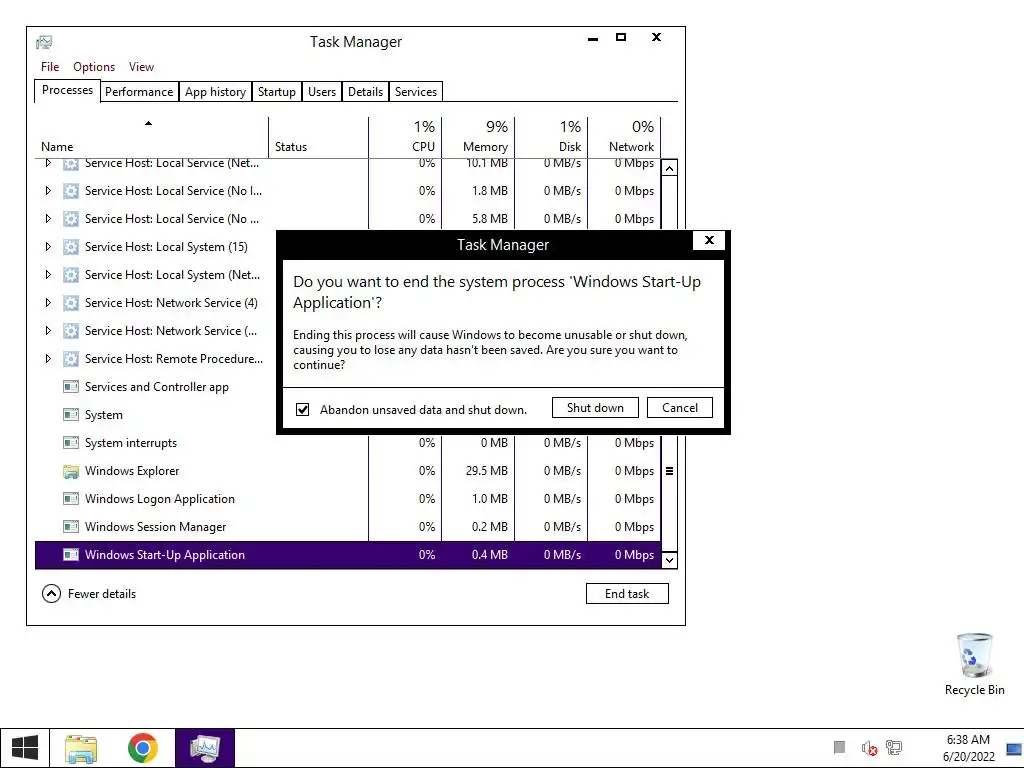Switch to the Details tab

(365, 91)
